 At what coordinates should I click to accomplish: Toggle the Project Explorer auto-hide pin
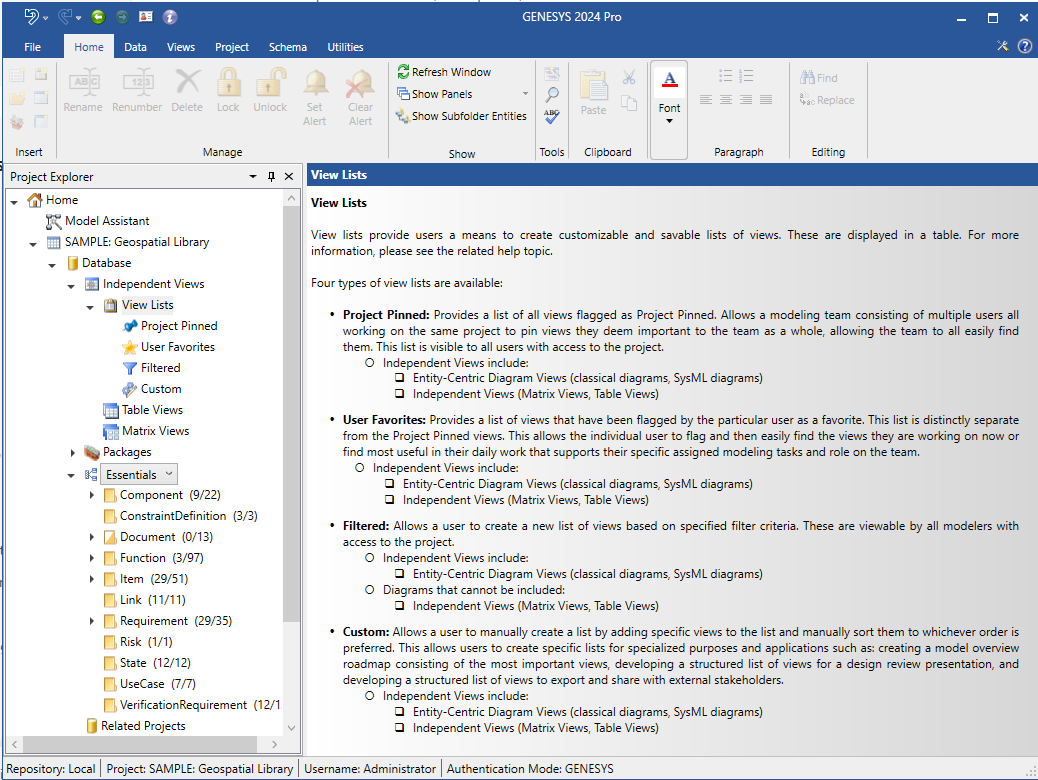[271, 176]
